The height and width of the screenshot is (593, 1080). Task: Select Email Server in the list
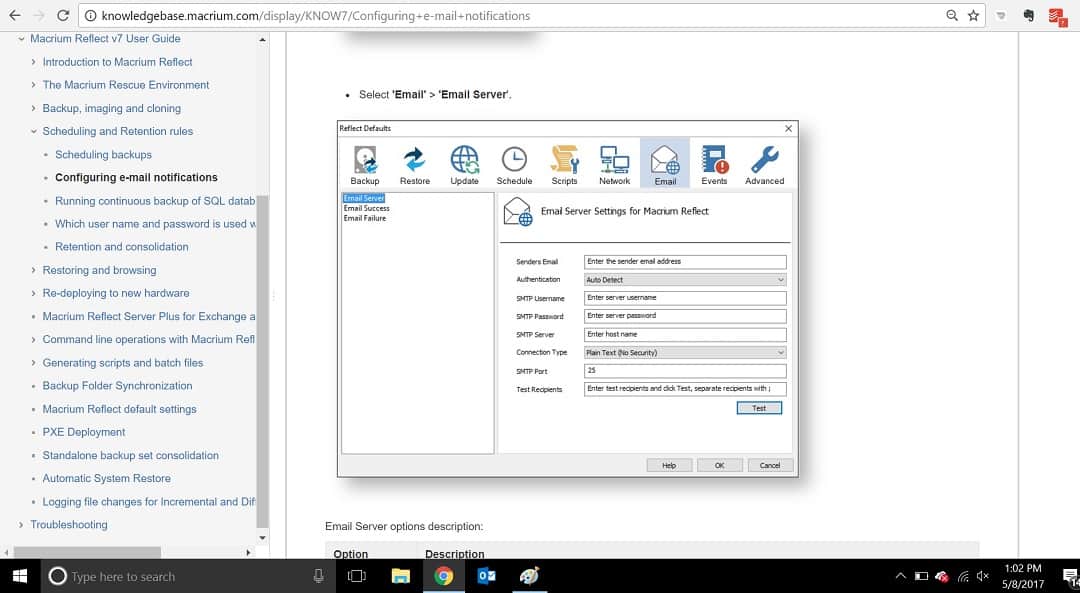point(364,198)
